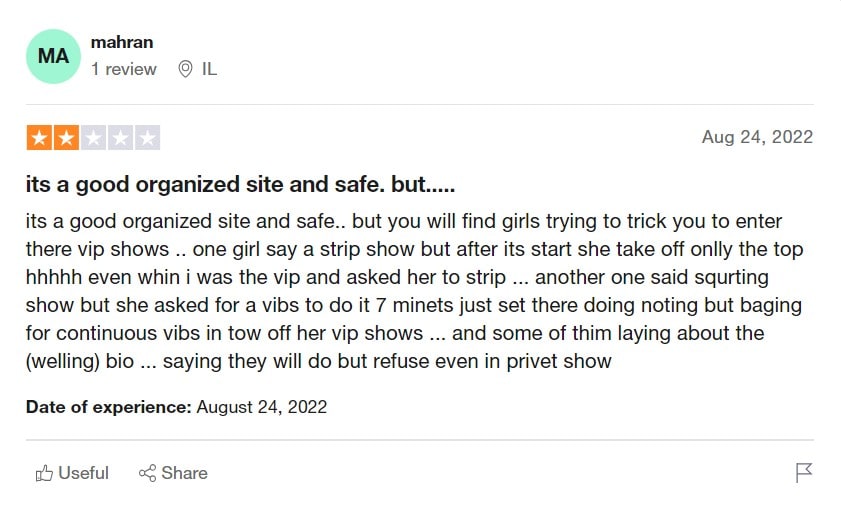Screen dimensions: 841x505
Task: Open the review title 'its a good organized site'
Action: point(240,184)
